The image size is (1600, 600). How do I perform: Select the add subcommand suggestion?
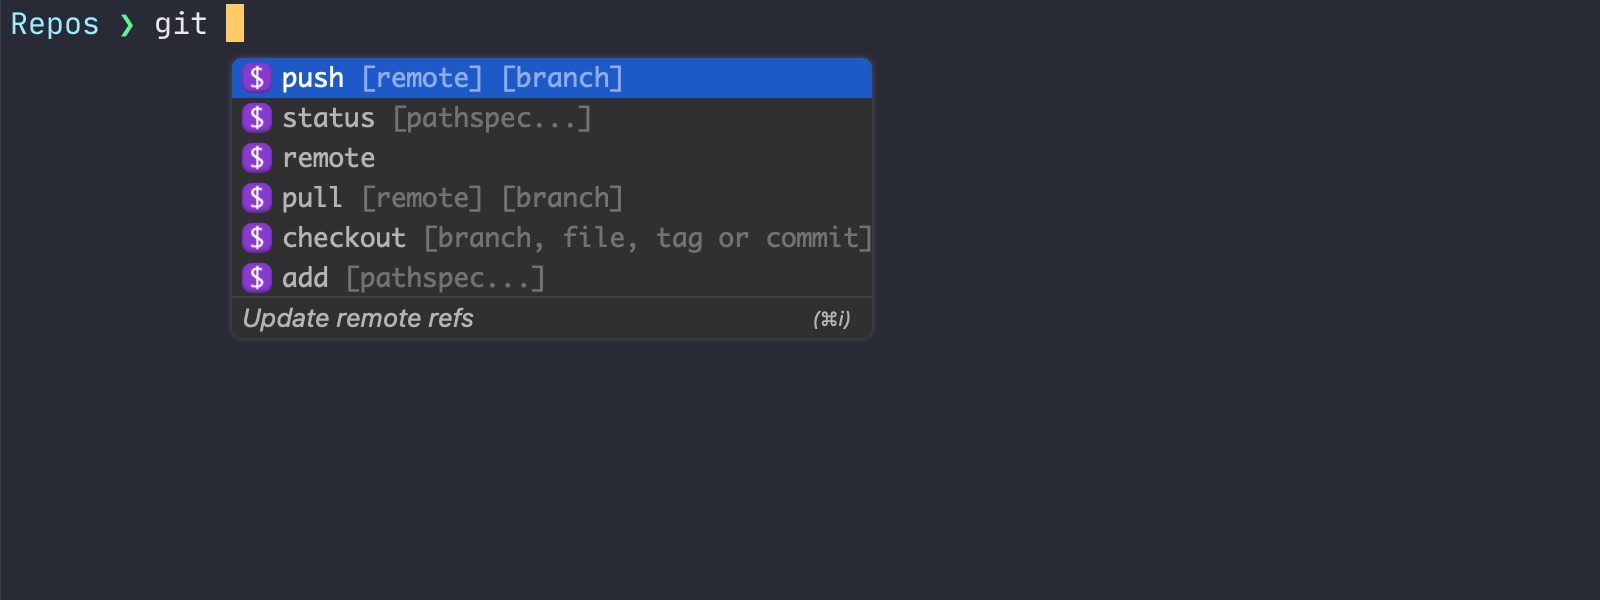305,278
